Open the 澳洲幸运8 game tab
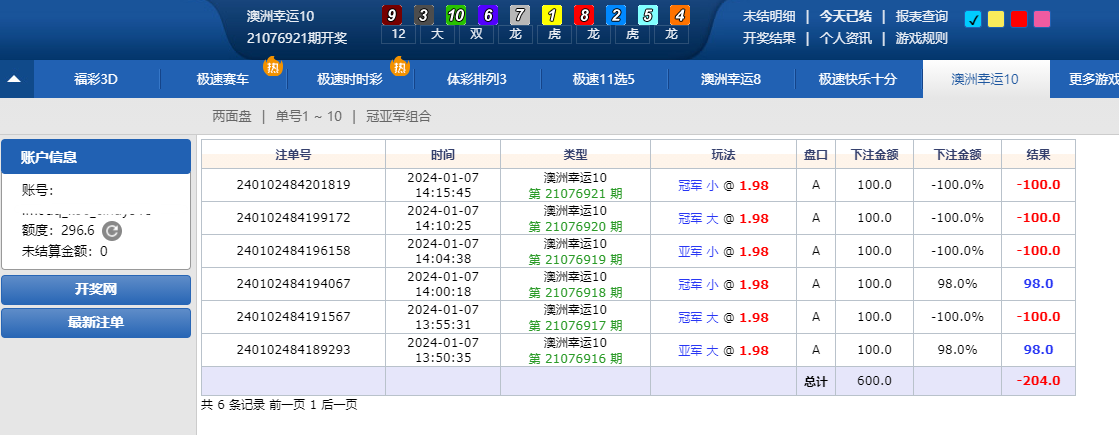1119x435 pixels. 731,79
